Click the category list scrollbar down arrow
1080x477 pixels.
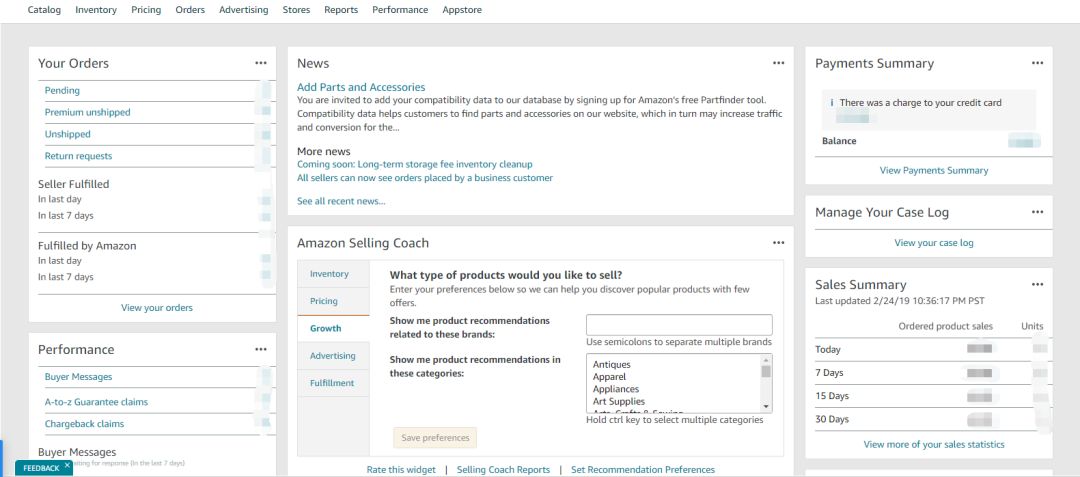coord(767,406)
